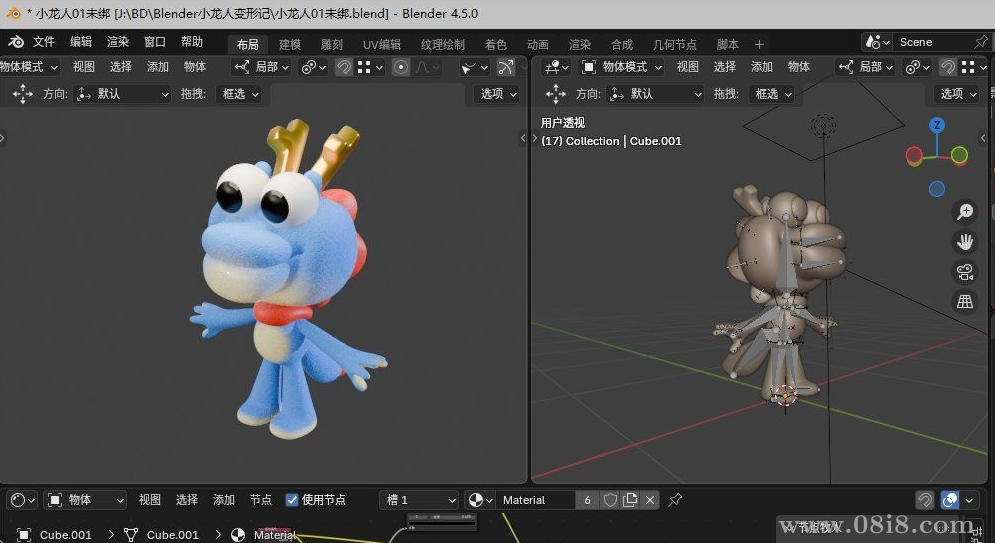Switch to the 雕刻 workspace tab

331,44
